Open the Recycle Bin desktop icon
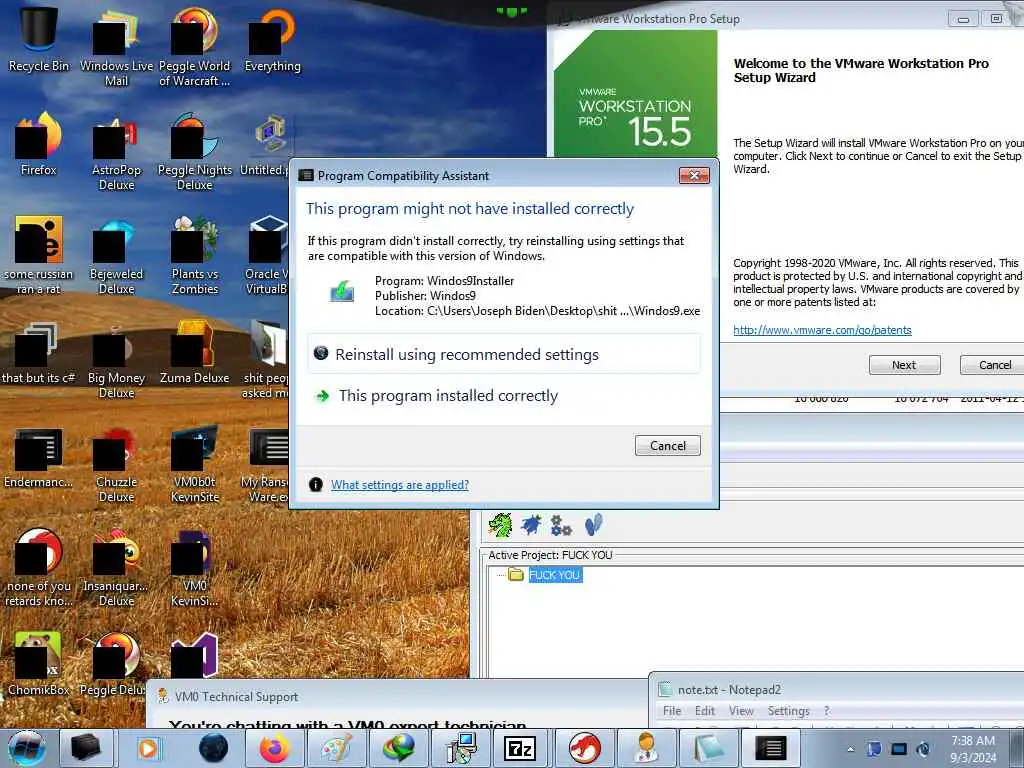The width and height of the screenshot is (1024, 768). coord(38,39)
